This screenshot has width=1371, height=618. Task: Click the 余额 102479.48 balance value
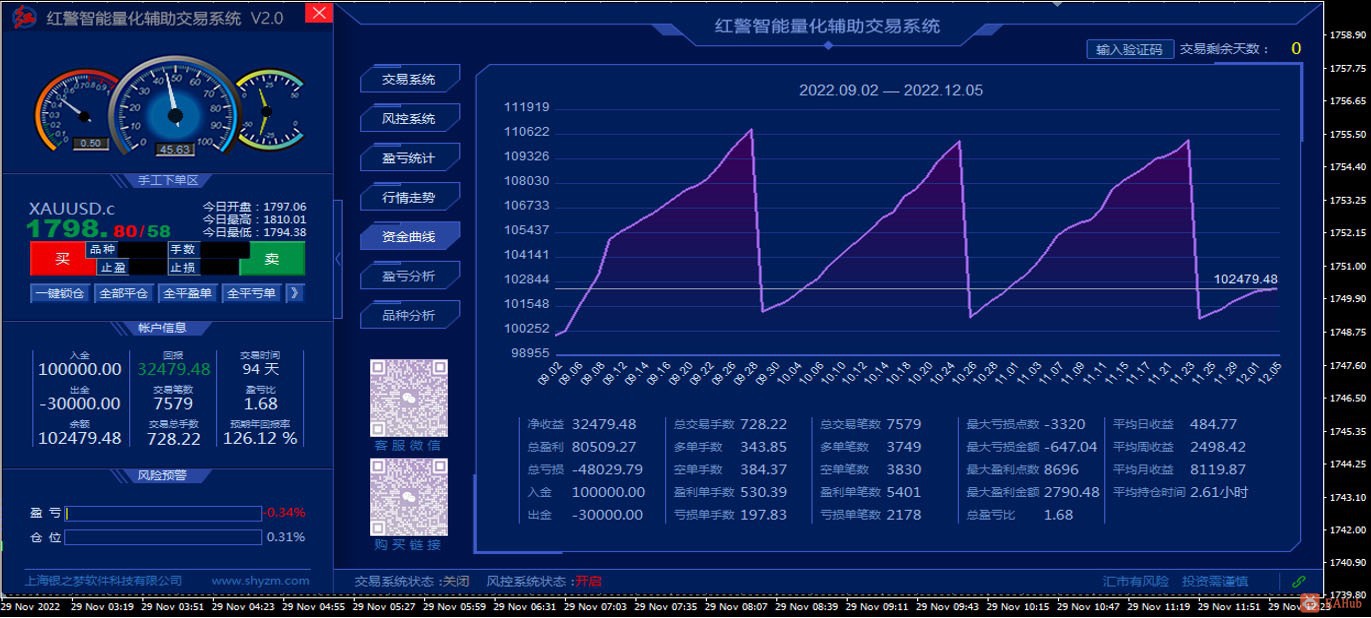[x=80, y=438]
